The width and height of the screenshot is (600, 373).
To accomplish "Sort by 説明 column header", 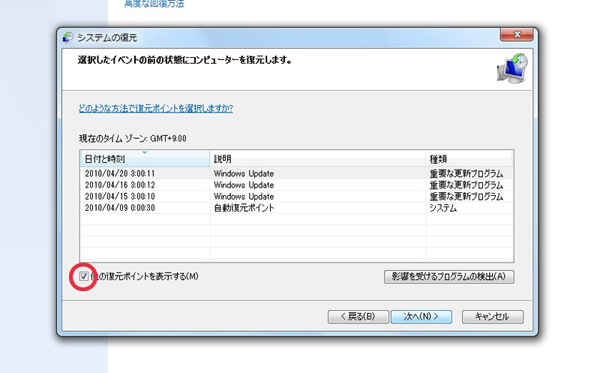I will (x=318, y=159).
